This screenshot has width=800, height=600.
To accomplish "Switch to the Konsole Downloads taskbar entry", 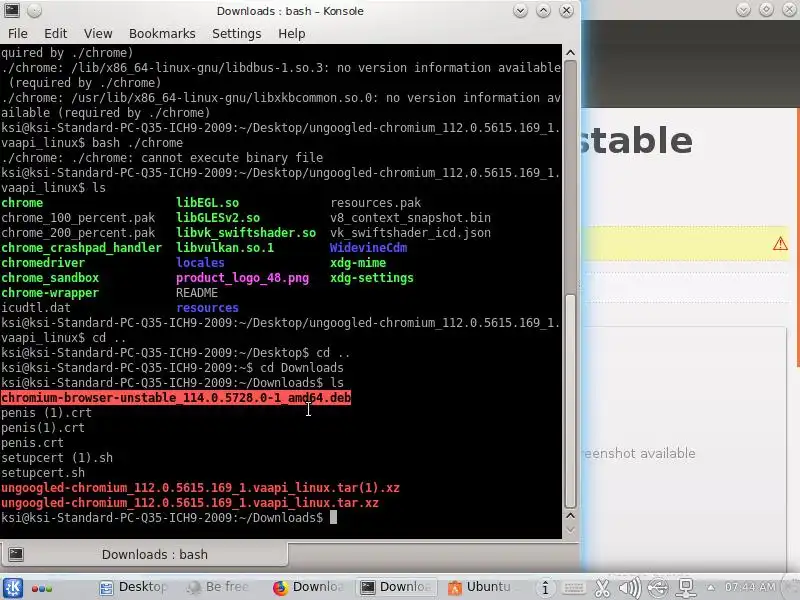I will pos(396,587).
